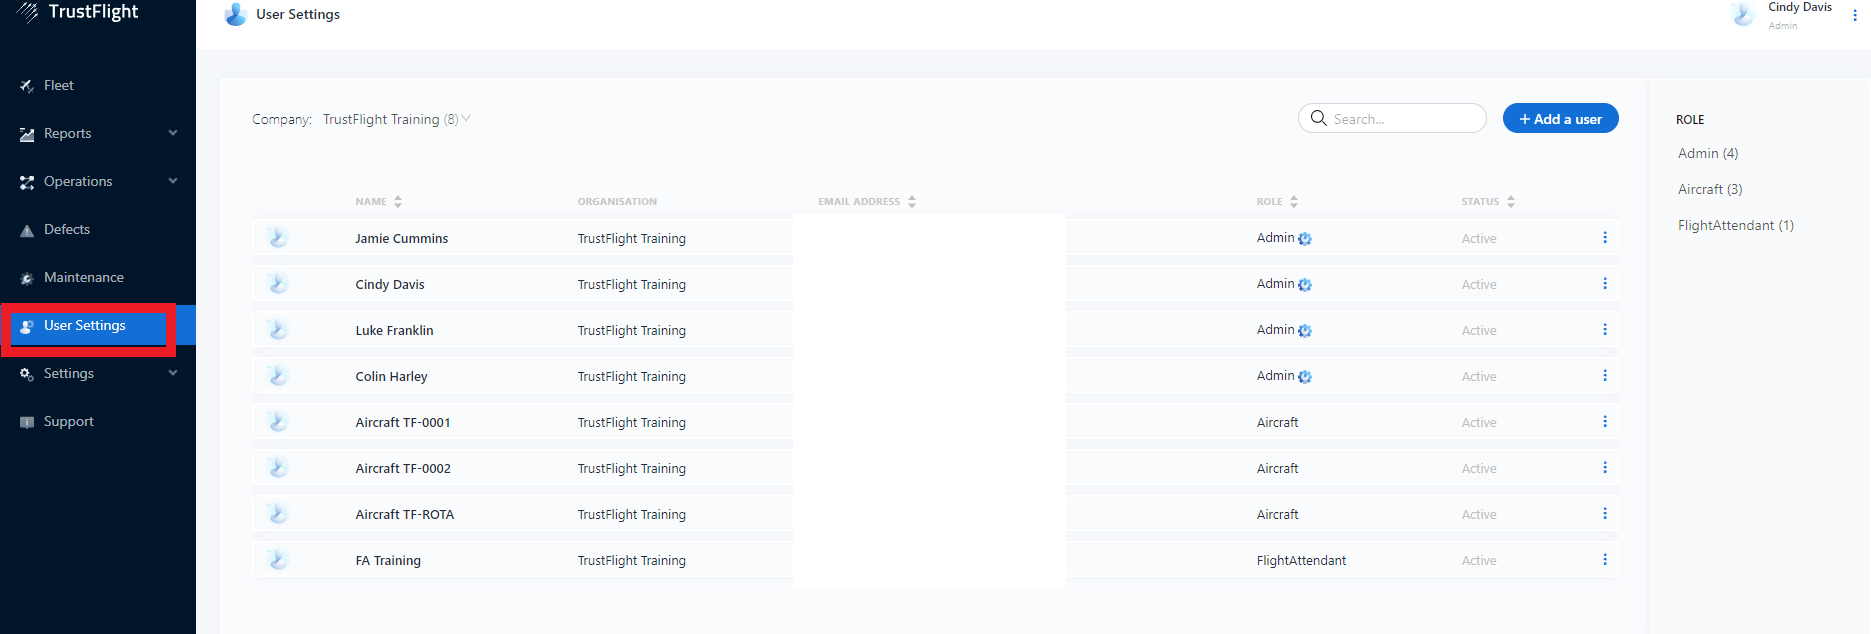Open three-dot menu for FA Training
1871x634 pixels.
coord(1604,560)
